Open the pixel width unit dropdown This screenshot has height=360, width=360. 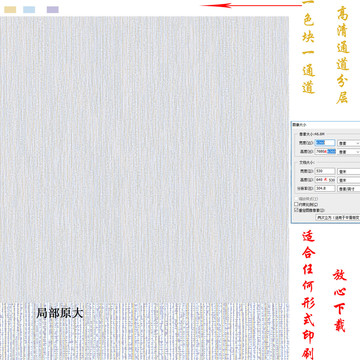[349, 143]
